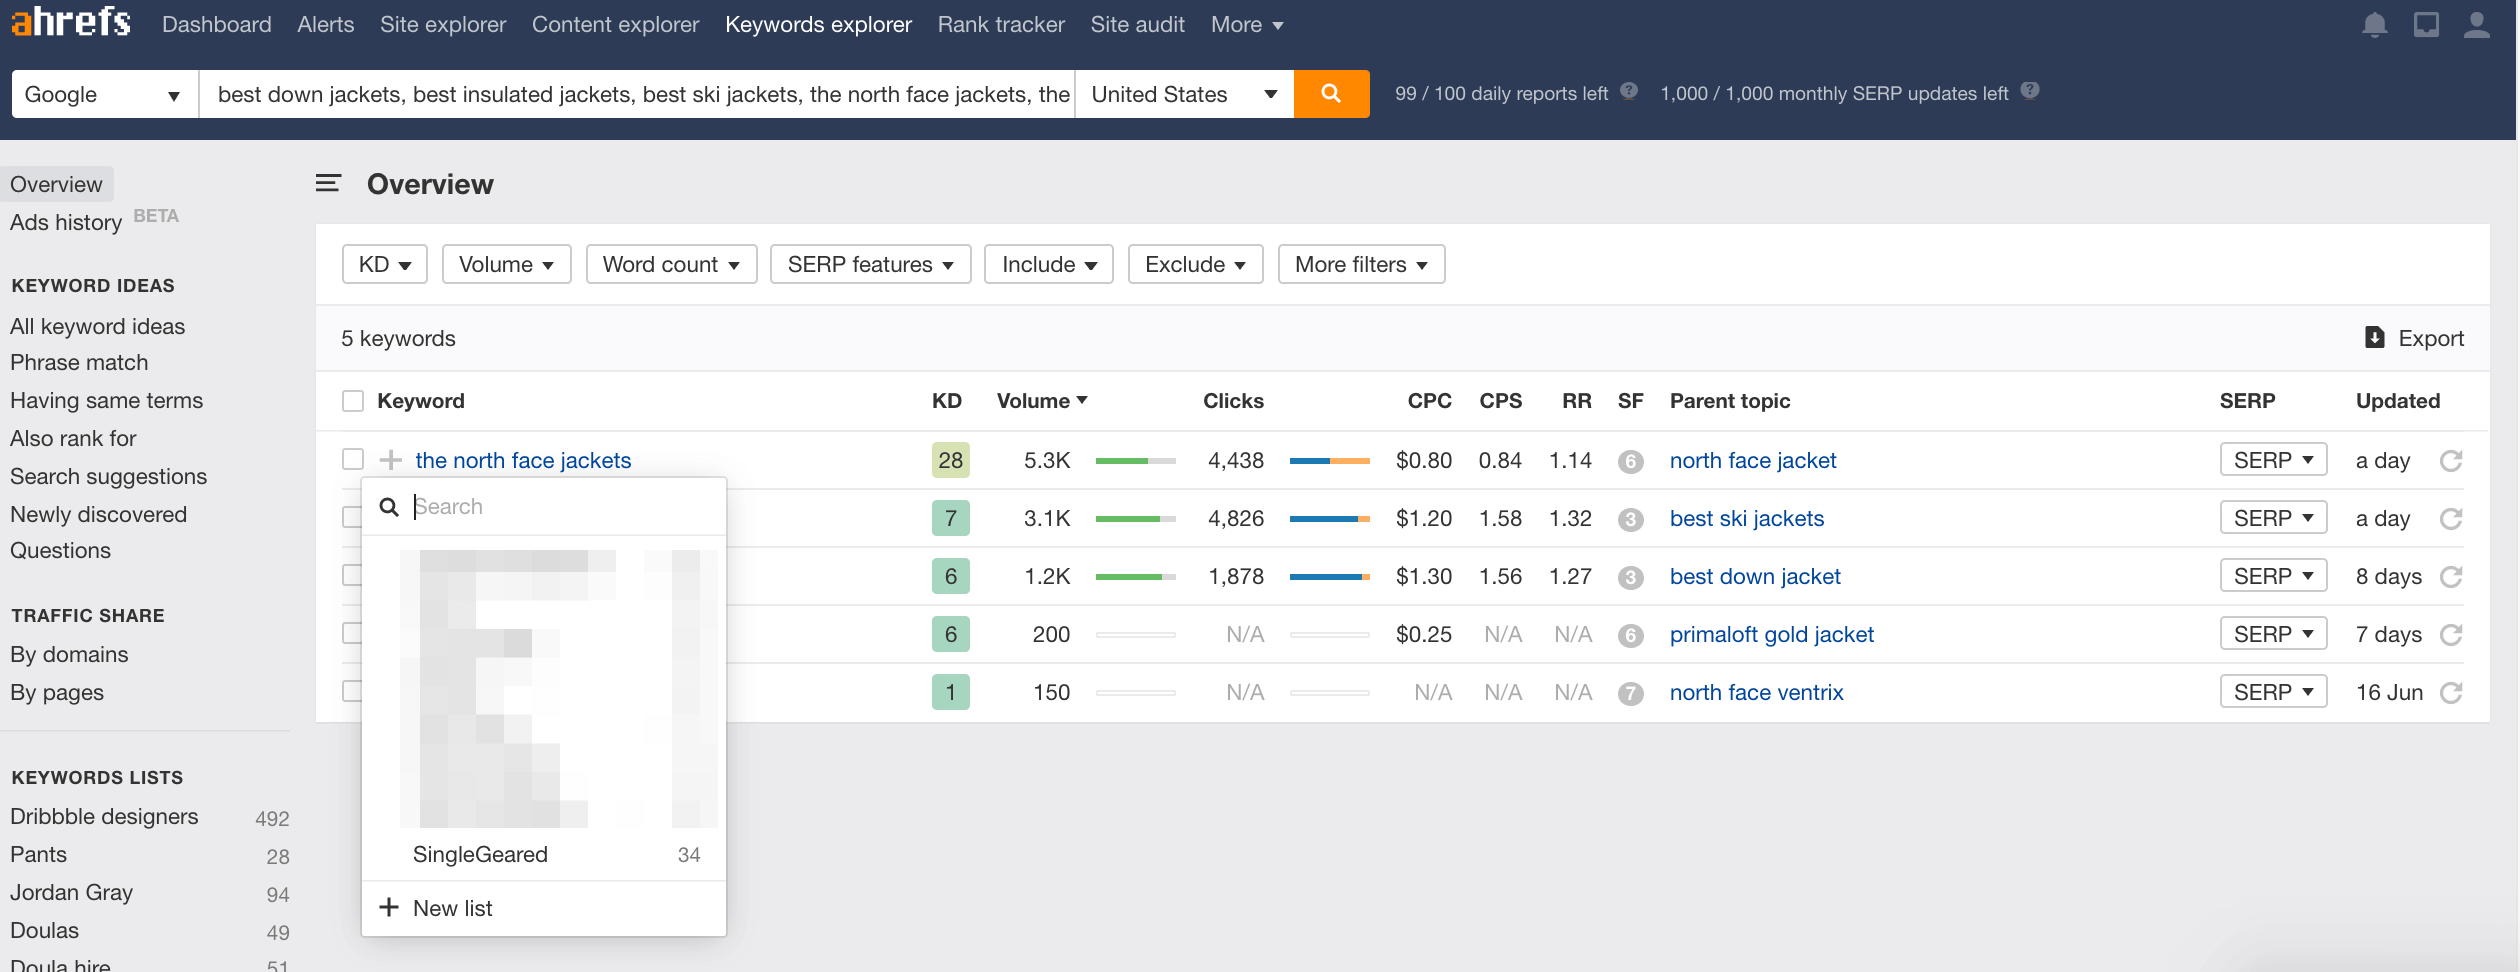Open SERP dropdown for north face ventrix
Image resolution: width=2520 pixels, height=972 pixels.
(x=2273, y=692)
